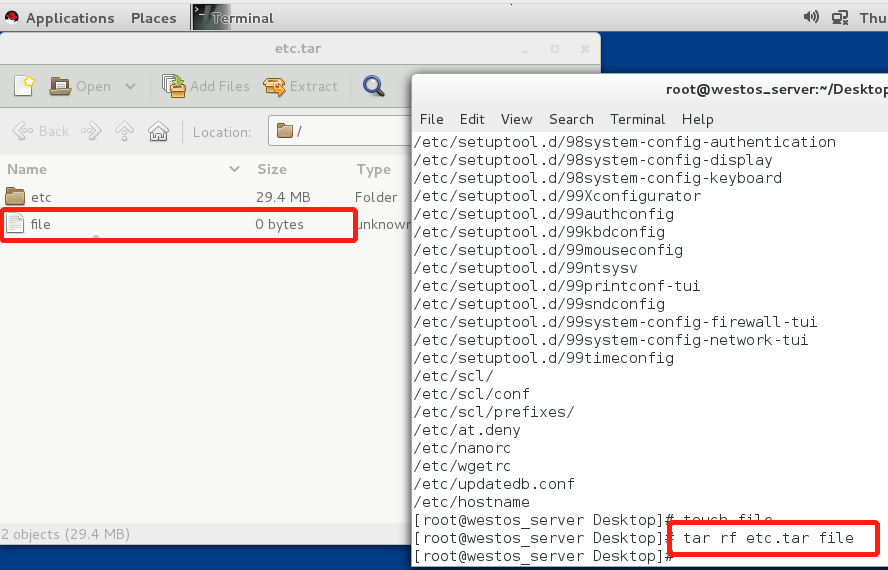The image size is (888, 570).
Task: Open the terminal Terminal menu
Action: click(x=638, y=120)
